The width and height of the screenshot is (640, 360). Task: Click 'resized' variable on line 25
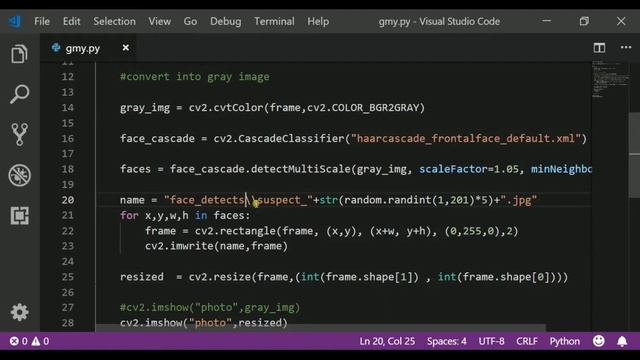click(142, 277)
